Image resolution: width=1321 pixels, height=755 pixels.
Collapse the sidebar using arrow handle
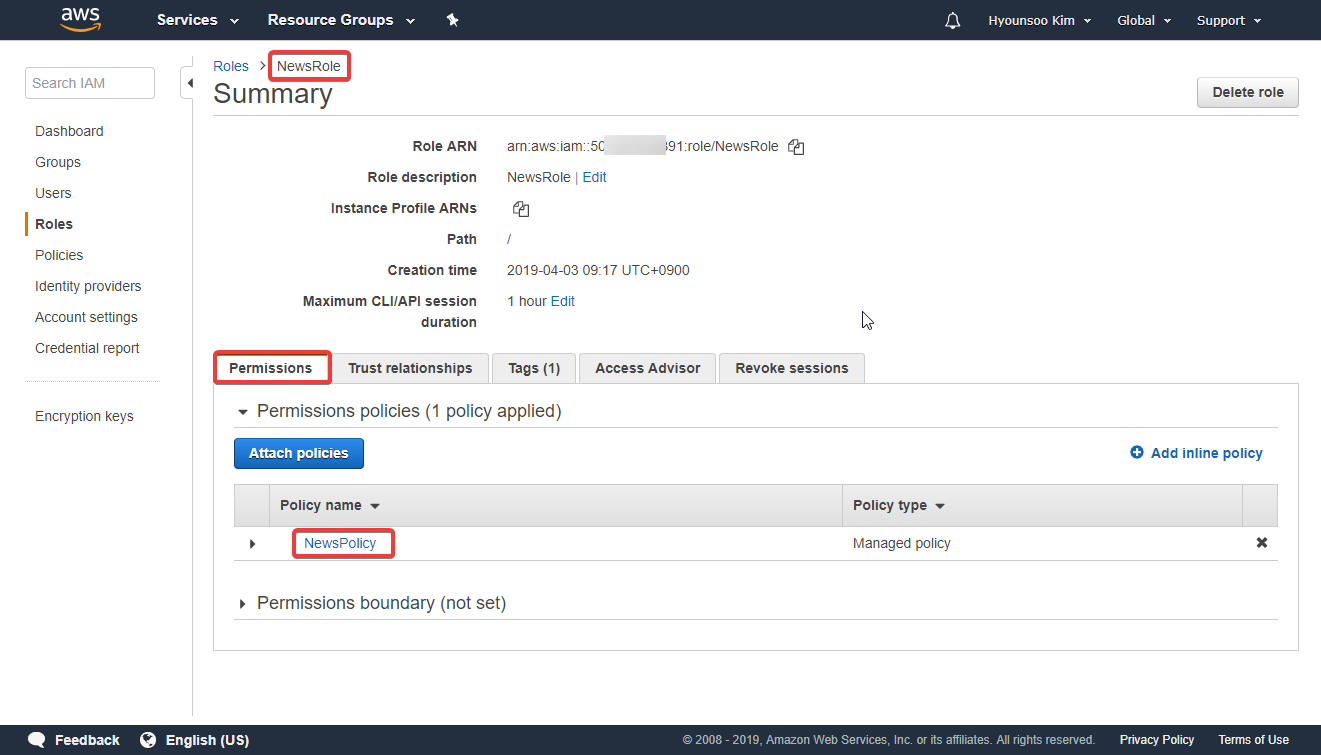coord(188,83)
